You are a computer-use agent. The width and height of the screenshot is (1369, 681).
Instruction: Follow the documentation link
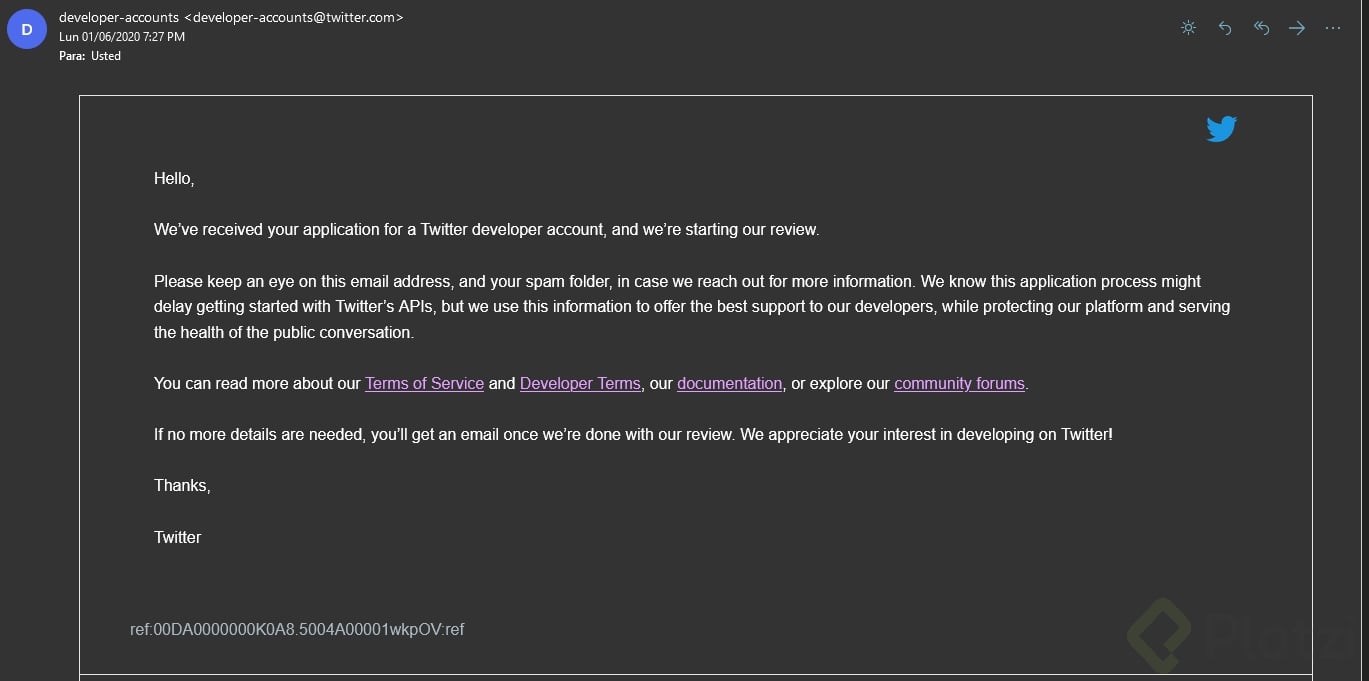click(729, 383)
